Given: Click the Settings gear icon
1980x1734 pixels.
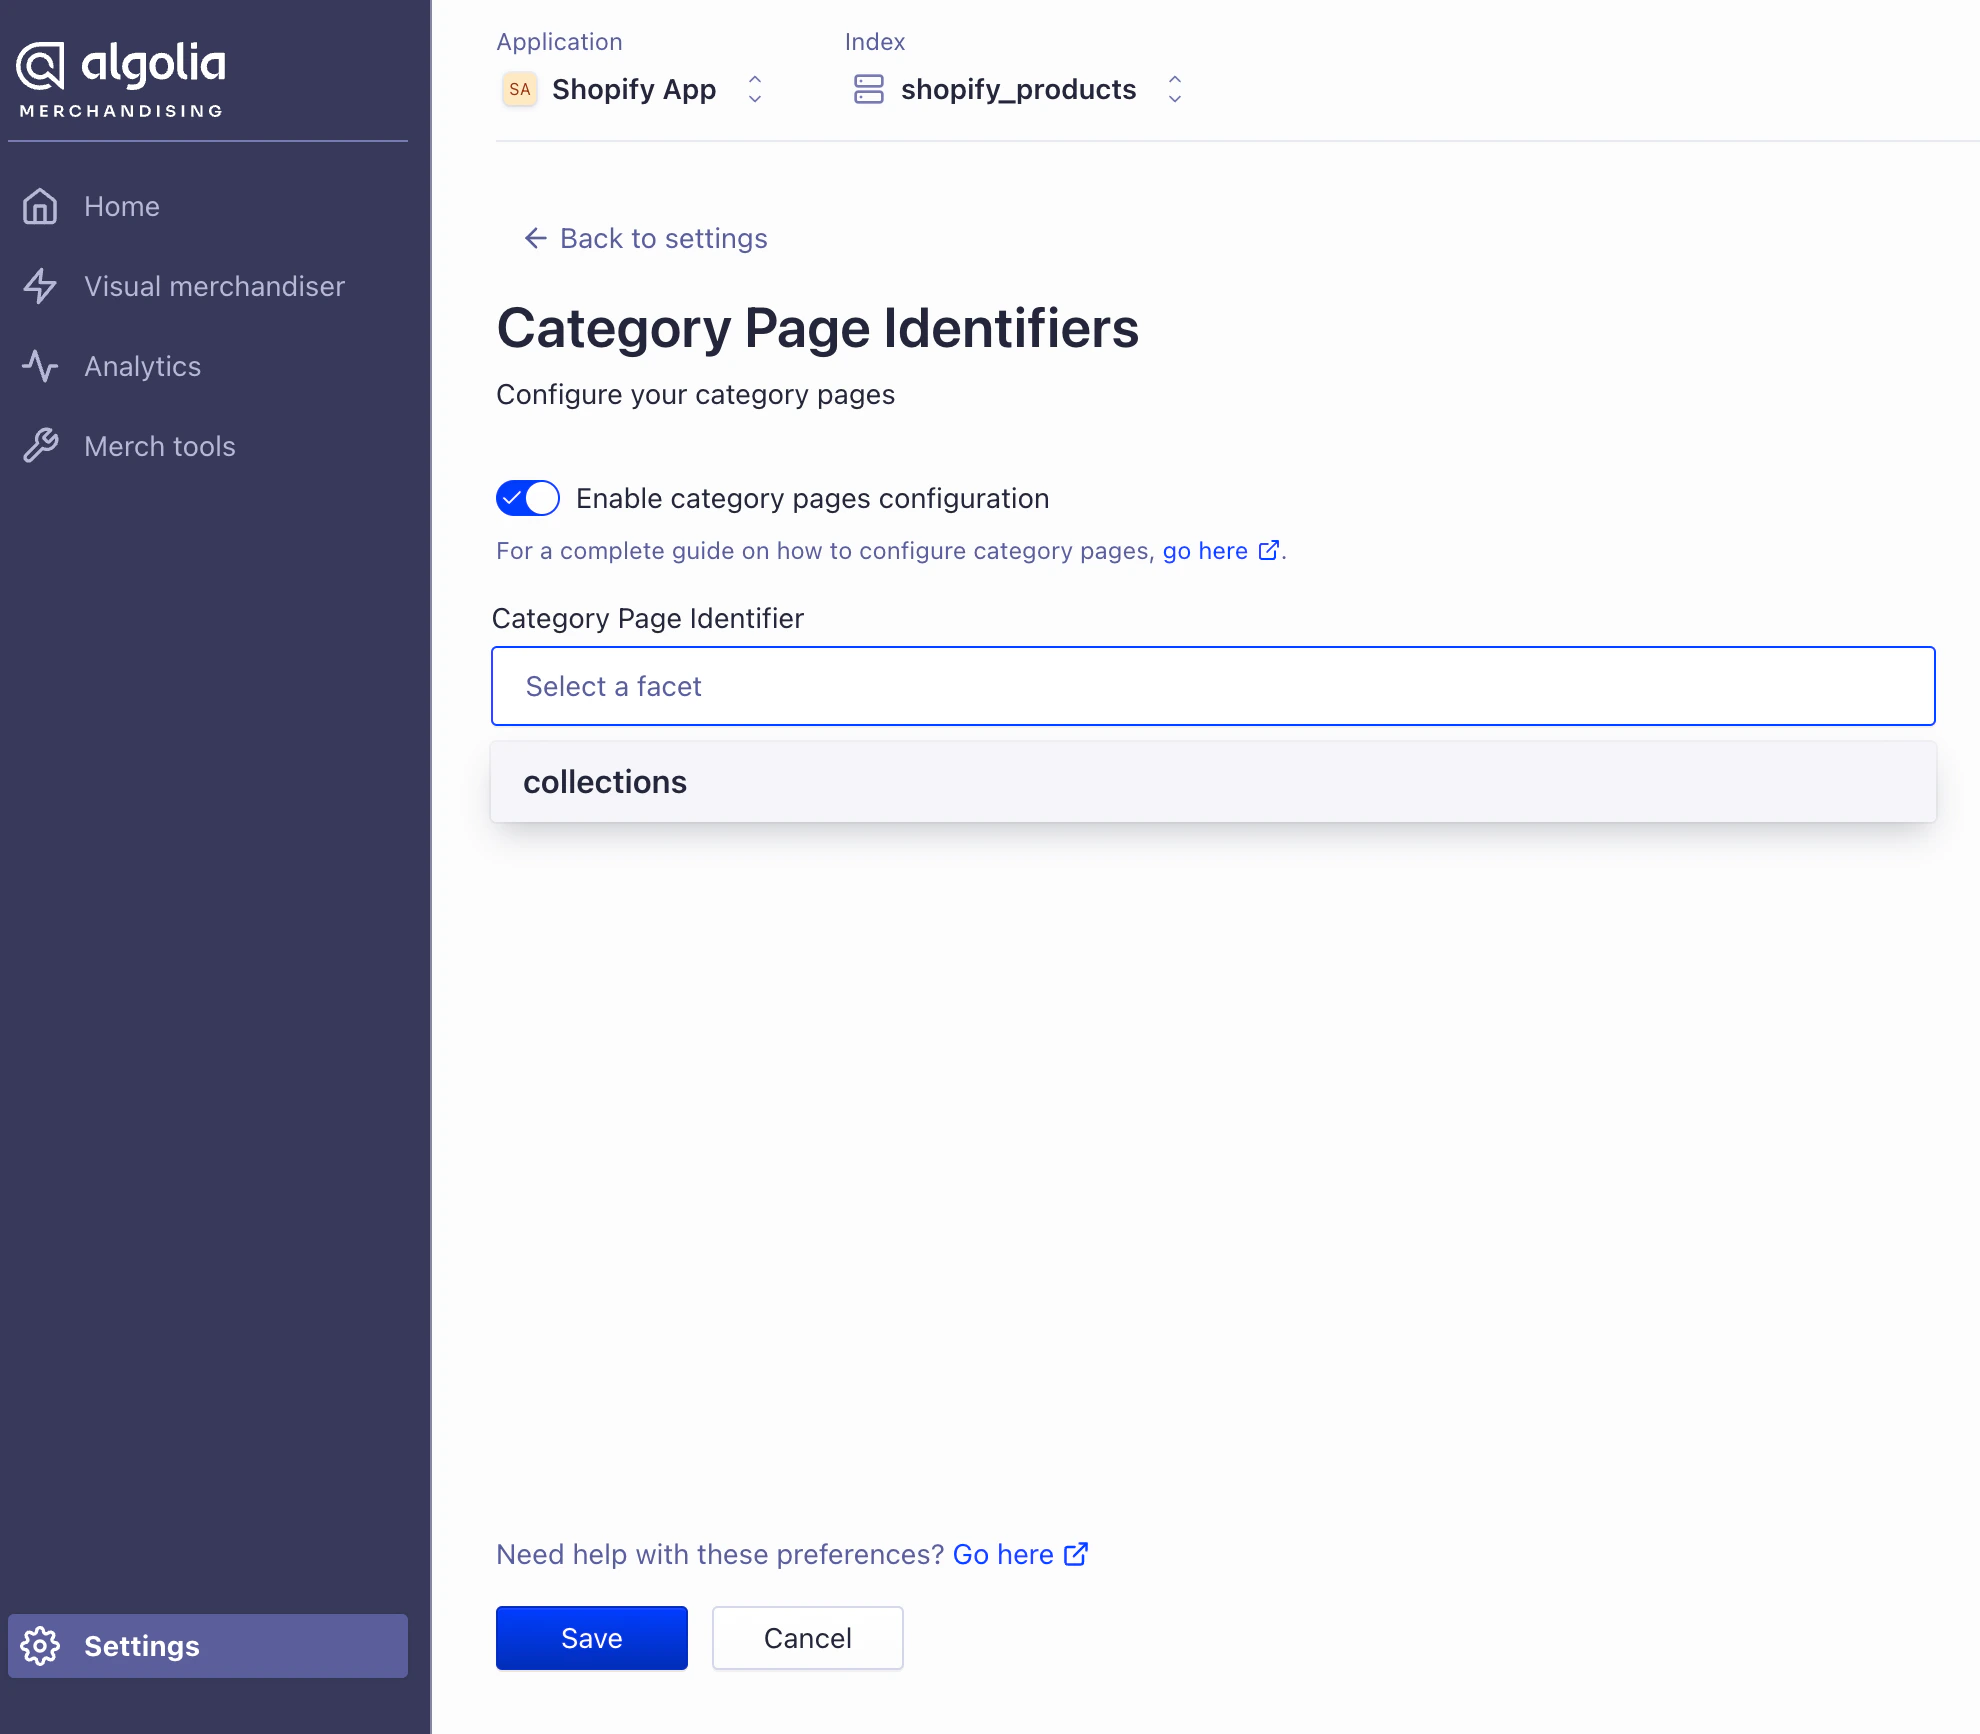Looking at the screenshot, I should tap(41, 1646).
